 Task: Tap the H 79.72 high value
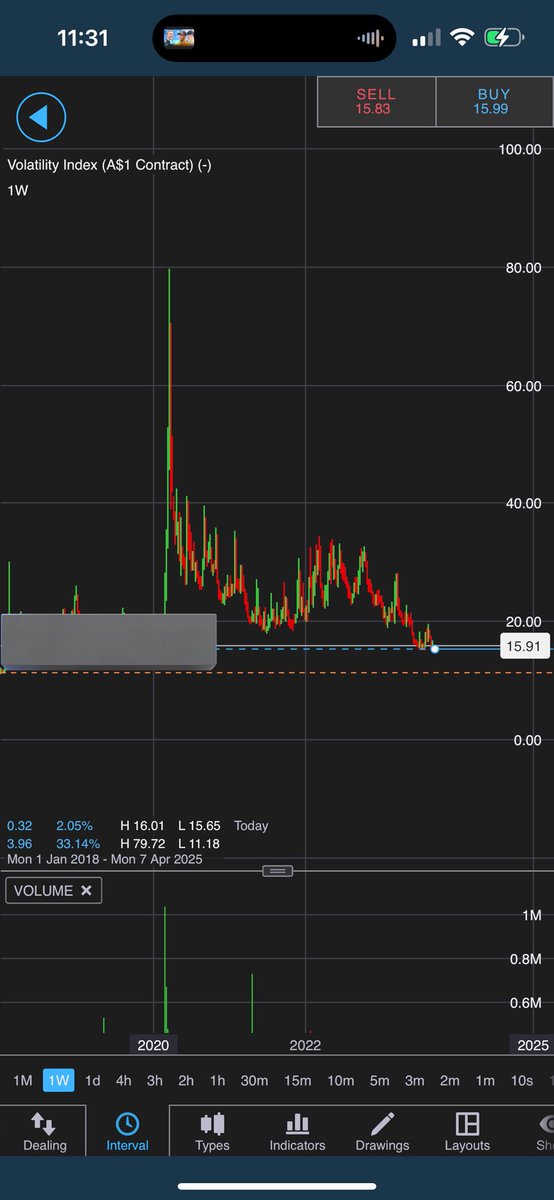coord(142,843)
